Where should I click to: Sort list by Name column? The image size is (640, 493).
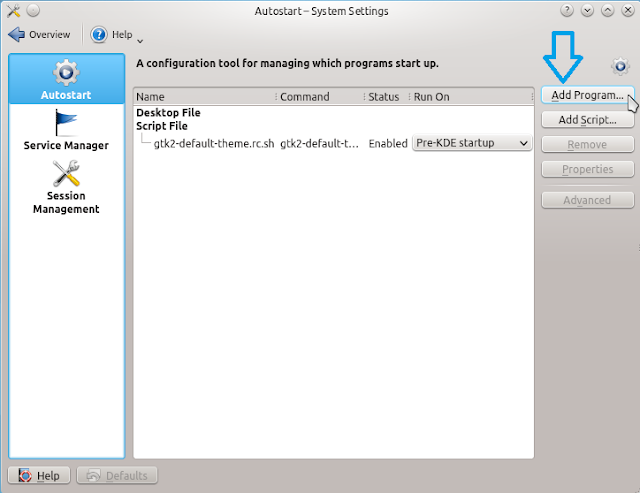[x=205, y=97]
